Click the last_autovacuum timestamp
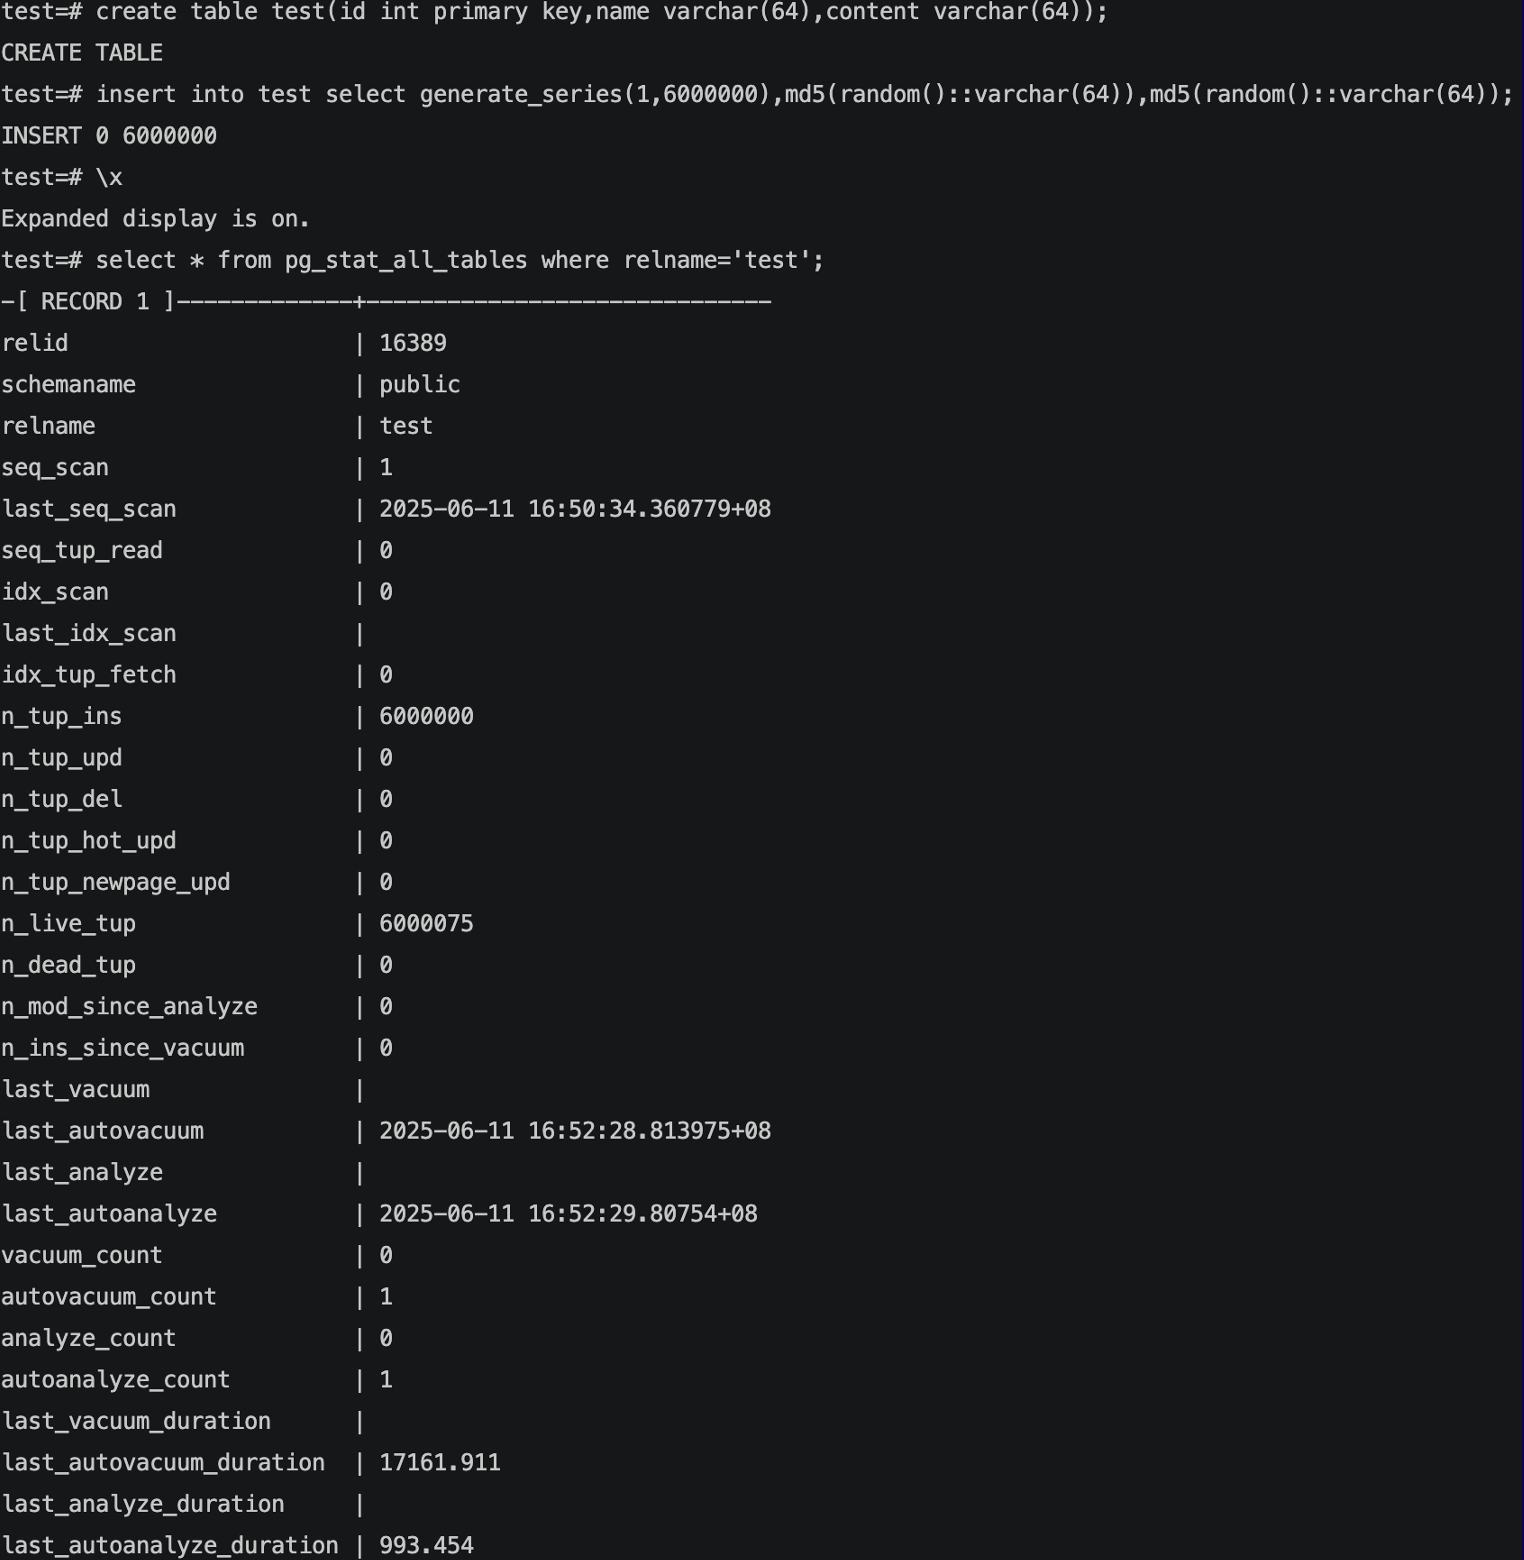 coord(574,1131)
